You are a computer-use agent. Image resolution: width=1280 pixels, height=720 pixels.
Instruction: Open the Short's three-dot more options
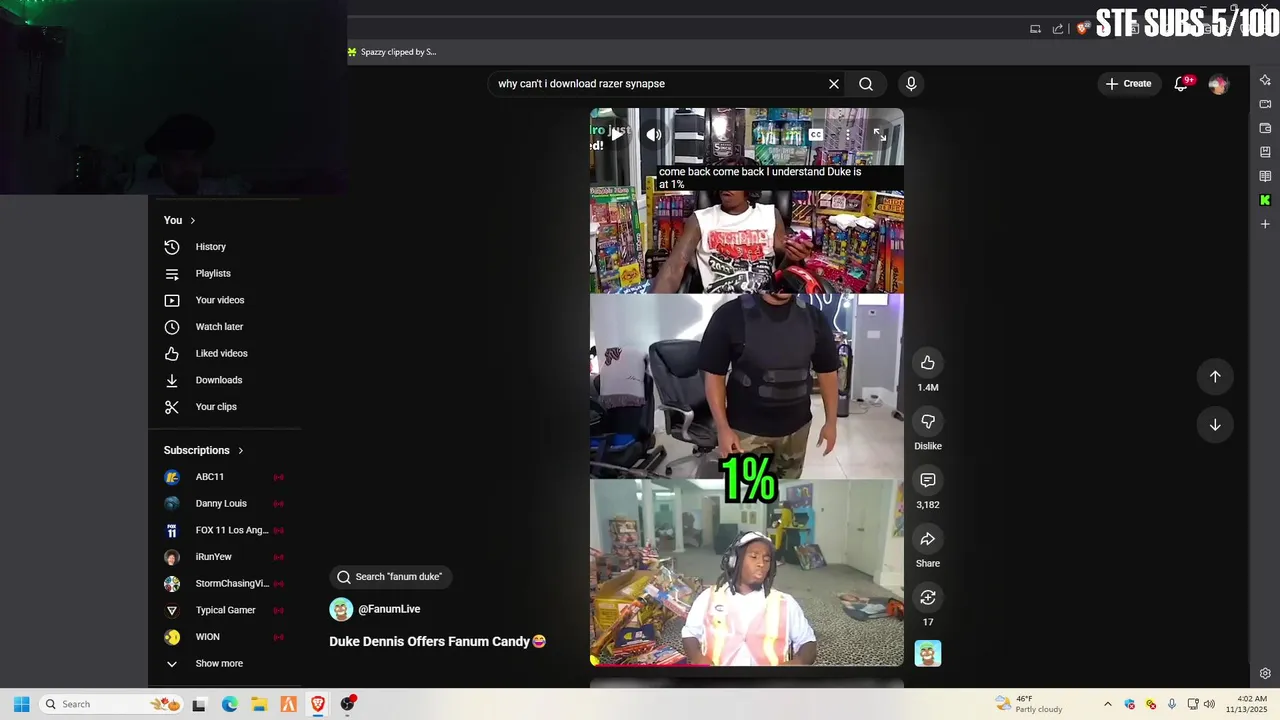click(848, 134)
